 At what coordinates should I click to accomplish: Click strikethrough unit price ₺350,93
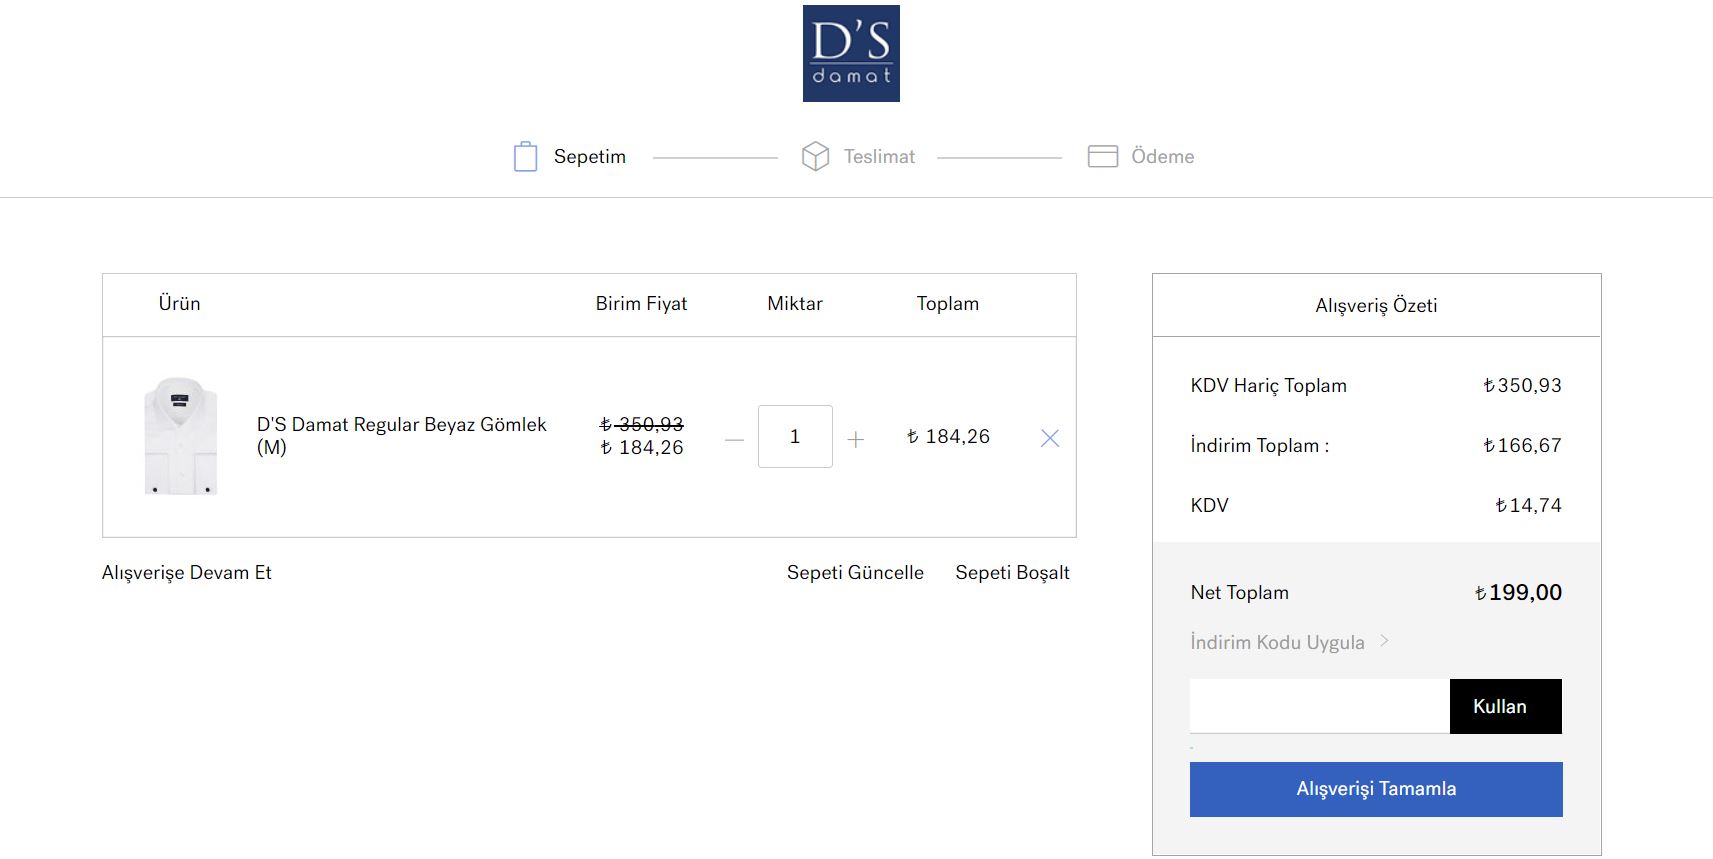click(x=641, y=424)
